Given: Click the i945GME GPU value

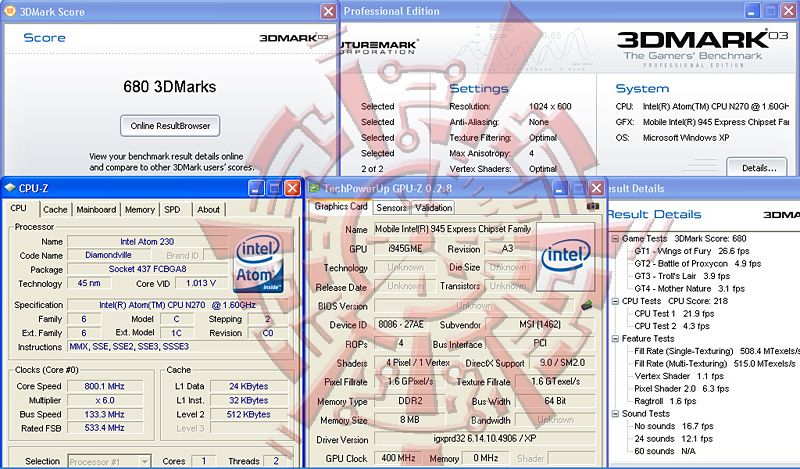Looking at the screenshot, I should point(405,249).
